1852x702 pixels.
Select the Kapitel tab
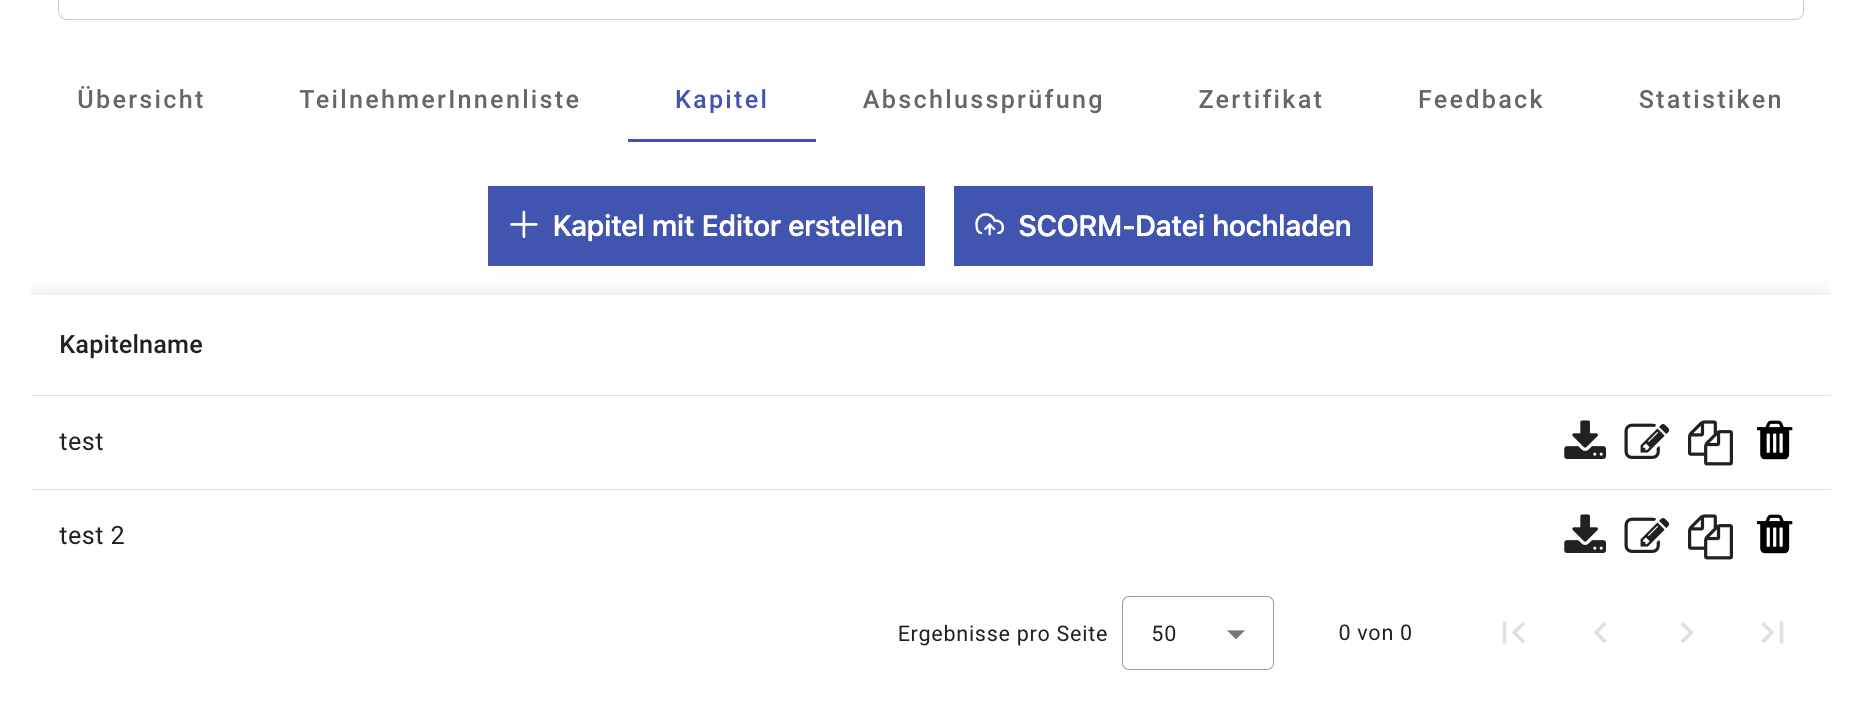(x=721, y=100)
